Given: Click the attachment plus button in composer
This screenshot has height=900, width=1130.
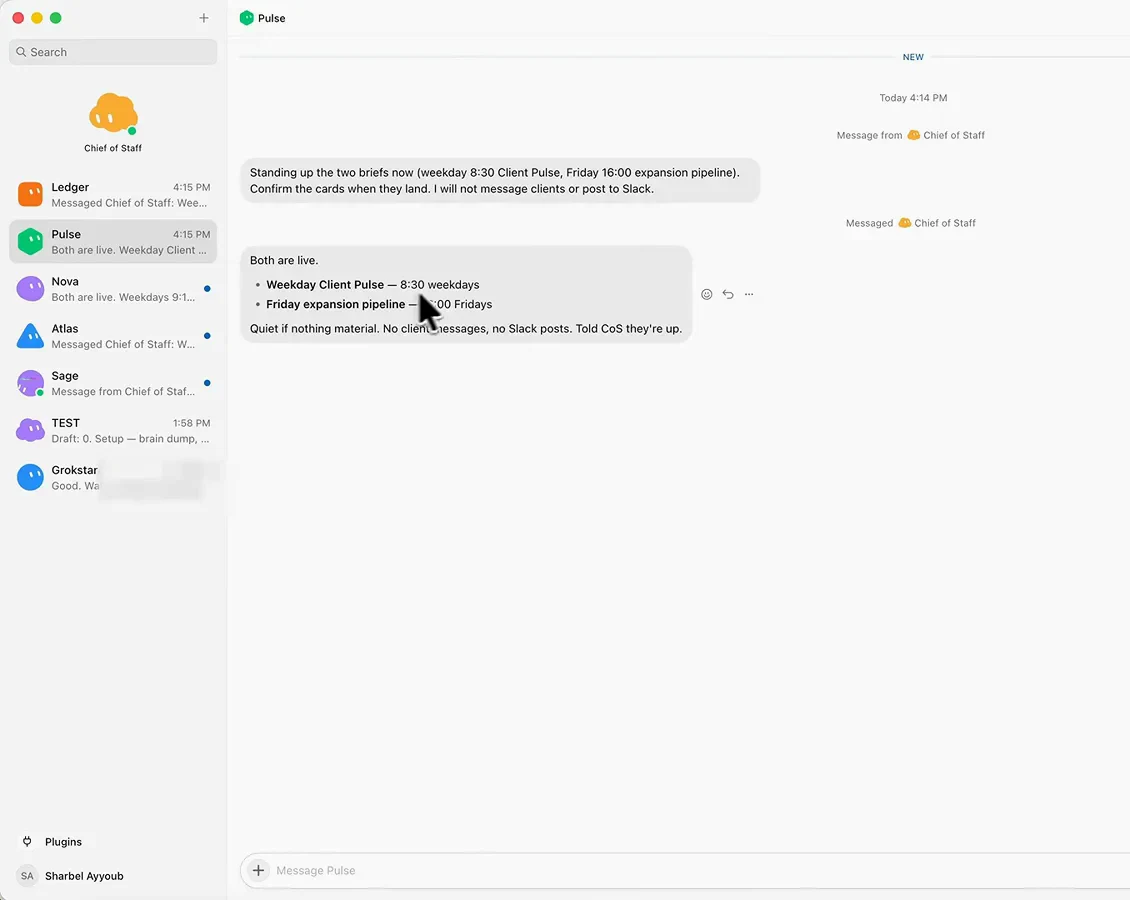Looking at the screenshot, I should (258, 870).
